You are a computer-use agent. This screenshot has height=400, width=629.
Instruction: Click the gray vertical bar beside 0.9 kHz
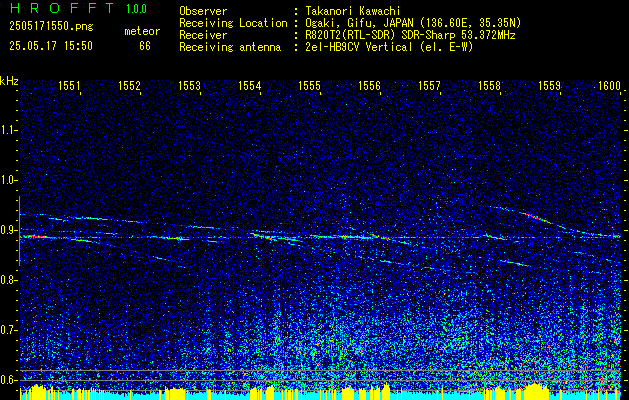(19, 231)
